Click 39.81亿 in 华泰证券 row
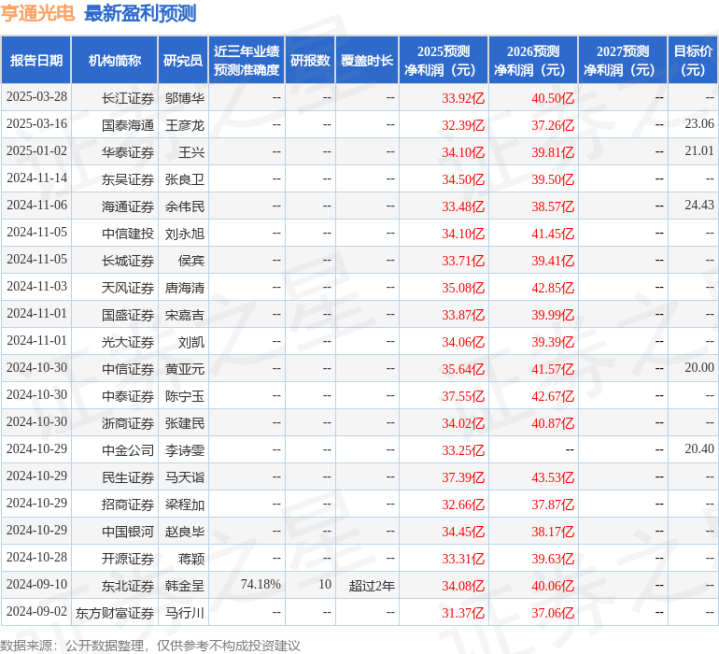Image resolution: width=719 pixels, height=654 pixels. click(553, 152)
